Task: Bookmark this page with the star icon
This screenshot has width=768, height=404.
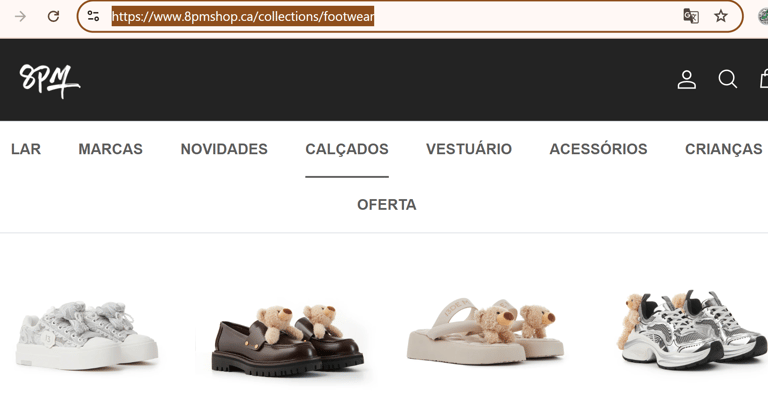Action: pos(720,16)
